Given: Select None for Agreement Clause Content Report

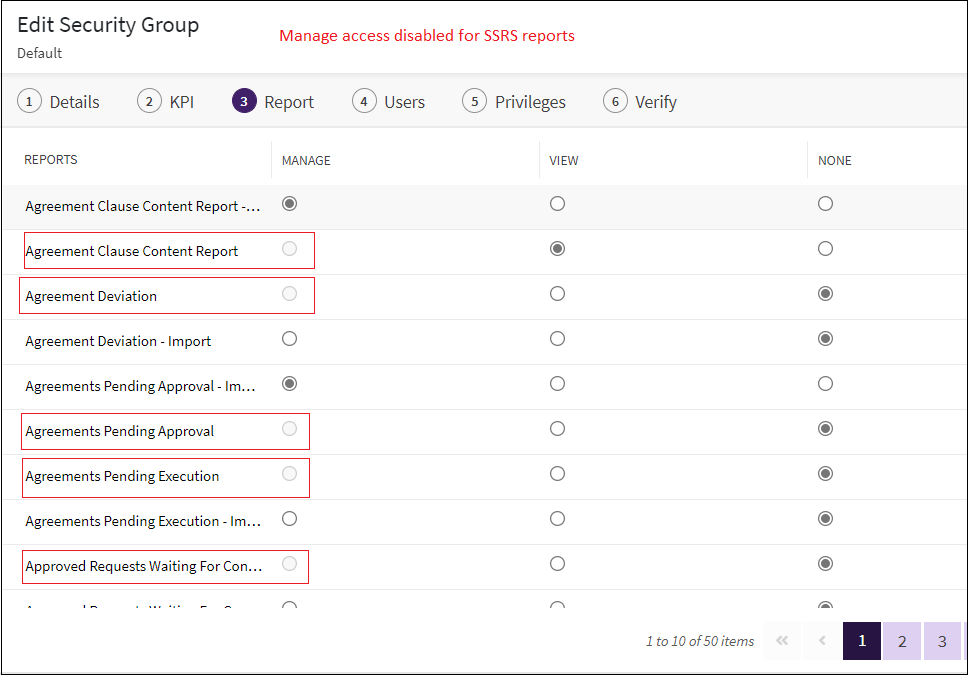Looking at the screenshot, I should pos(825,249).
